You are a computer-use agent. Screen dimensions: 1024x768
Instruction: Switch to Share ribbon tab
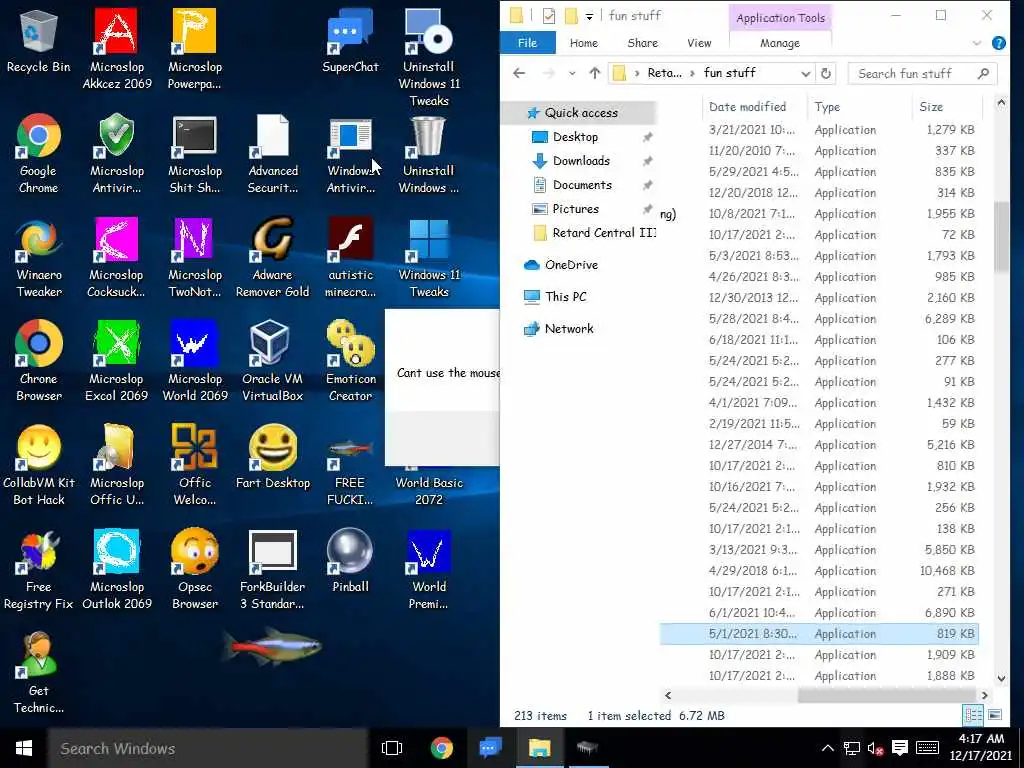[x=643, y=43]
